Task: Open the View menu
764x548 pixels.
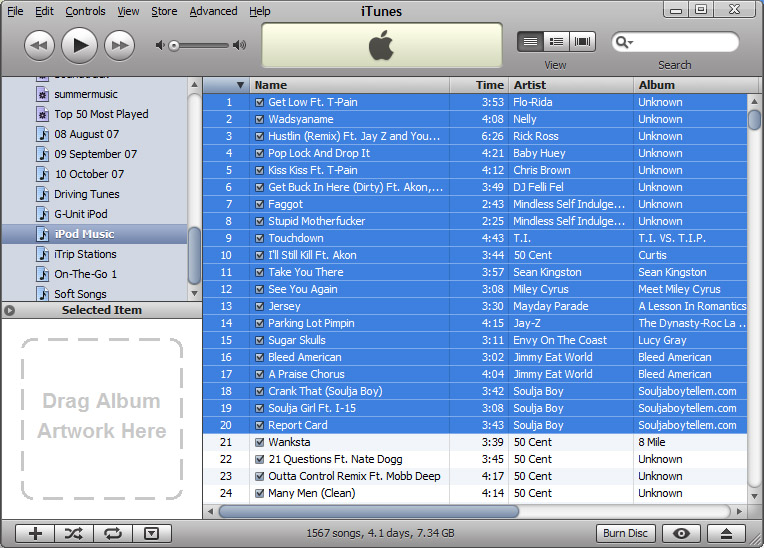Action: pyautogui.click(x=128, y=11)
